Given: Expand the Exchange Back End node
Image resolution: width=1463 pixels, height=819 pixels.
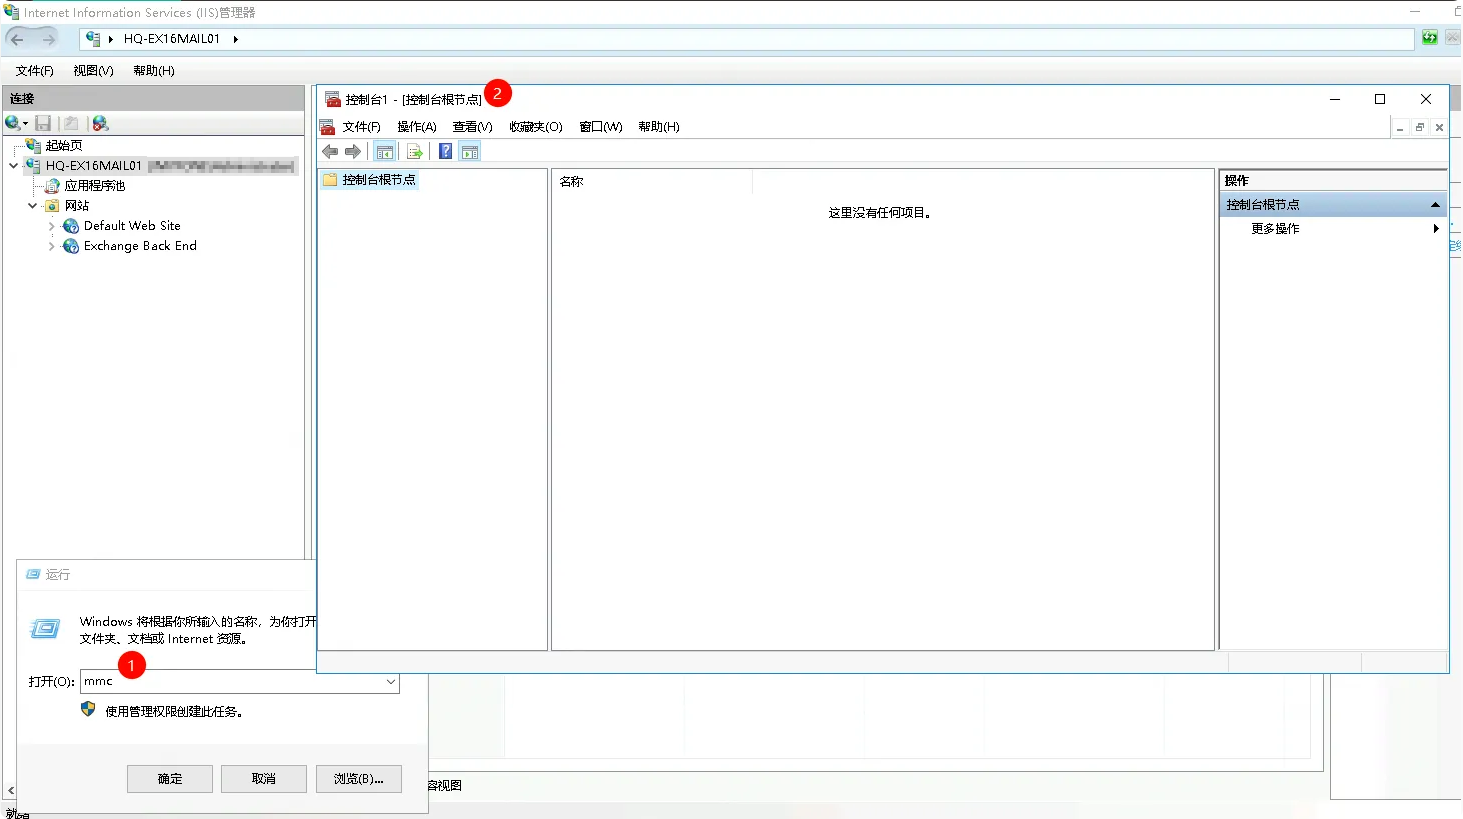Looking at the screenshot, I should pyautogui.click(x=52, y=246).
